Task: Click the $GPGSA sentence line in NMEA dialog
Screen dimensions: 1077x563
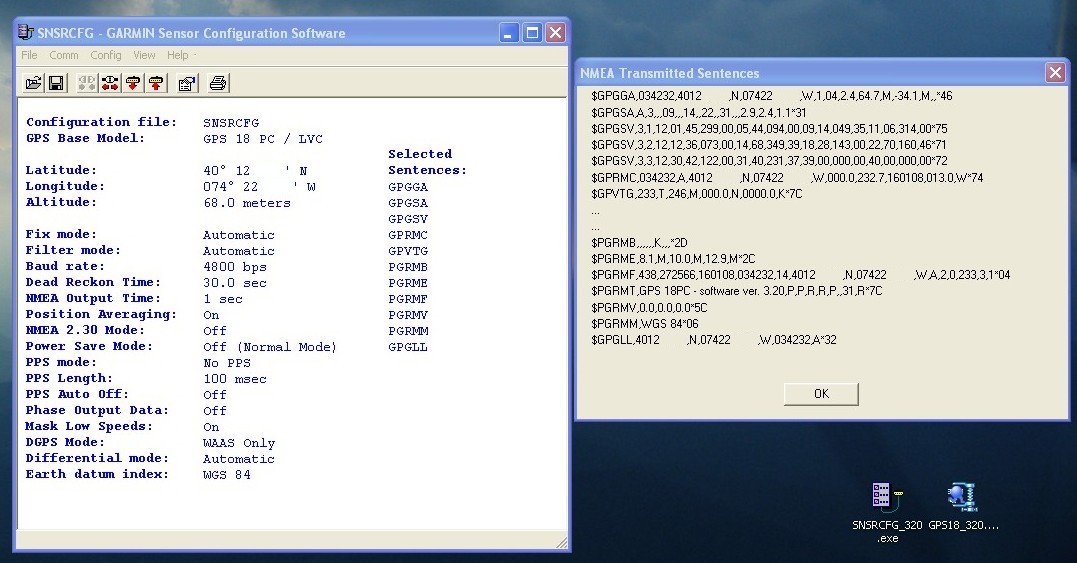Action: (699, 112)
